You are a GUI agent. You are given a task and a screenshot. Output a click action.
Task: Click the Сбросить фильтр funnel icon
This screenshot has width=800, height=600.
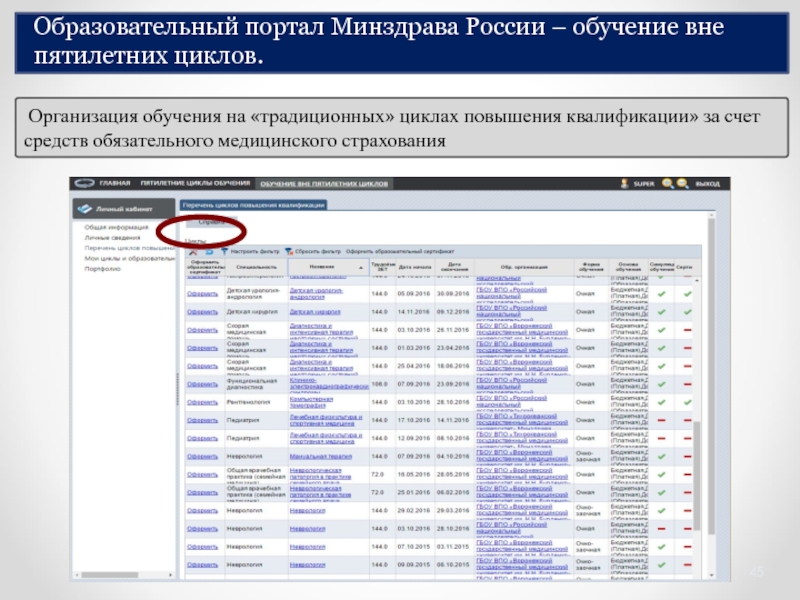(289, 252)
